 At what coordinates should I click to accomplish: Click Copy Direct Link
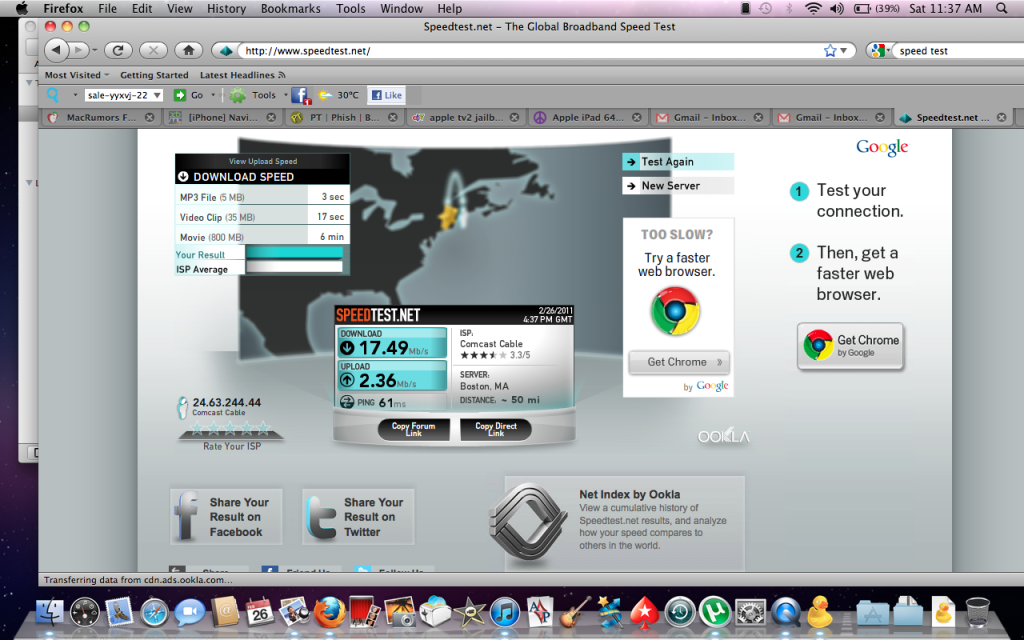point(496,429)
